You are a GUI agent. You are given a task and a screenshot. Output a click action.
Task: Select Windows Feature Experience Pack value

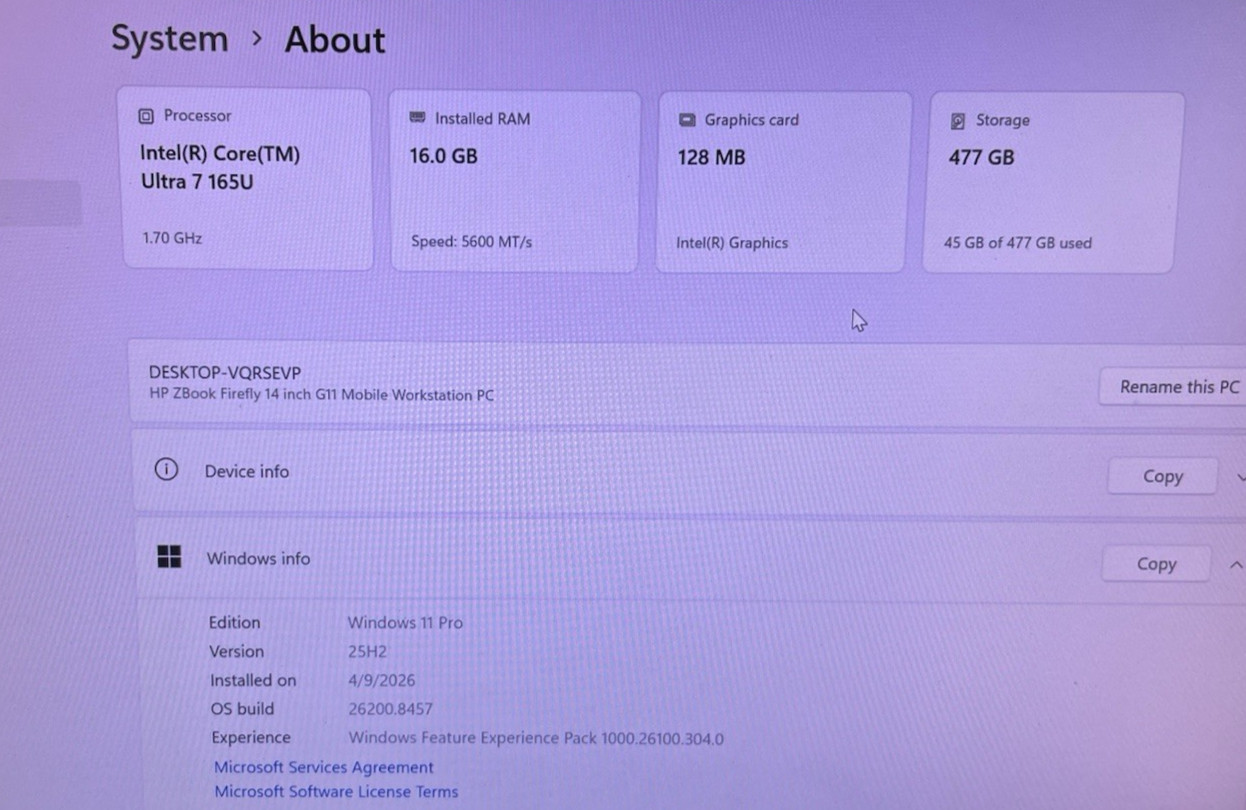click(x=536, y=738)
